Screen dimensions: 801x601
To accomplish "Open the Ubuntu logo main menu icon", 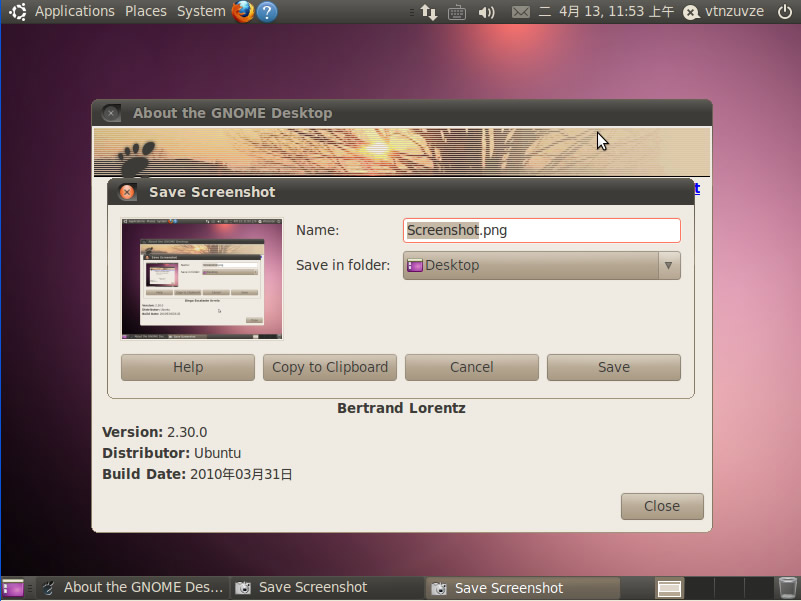I will 18,11.
